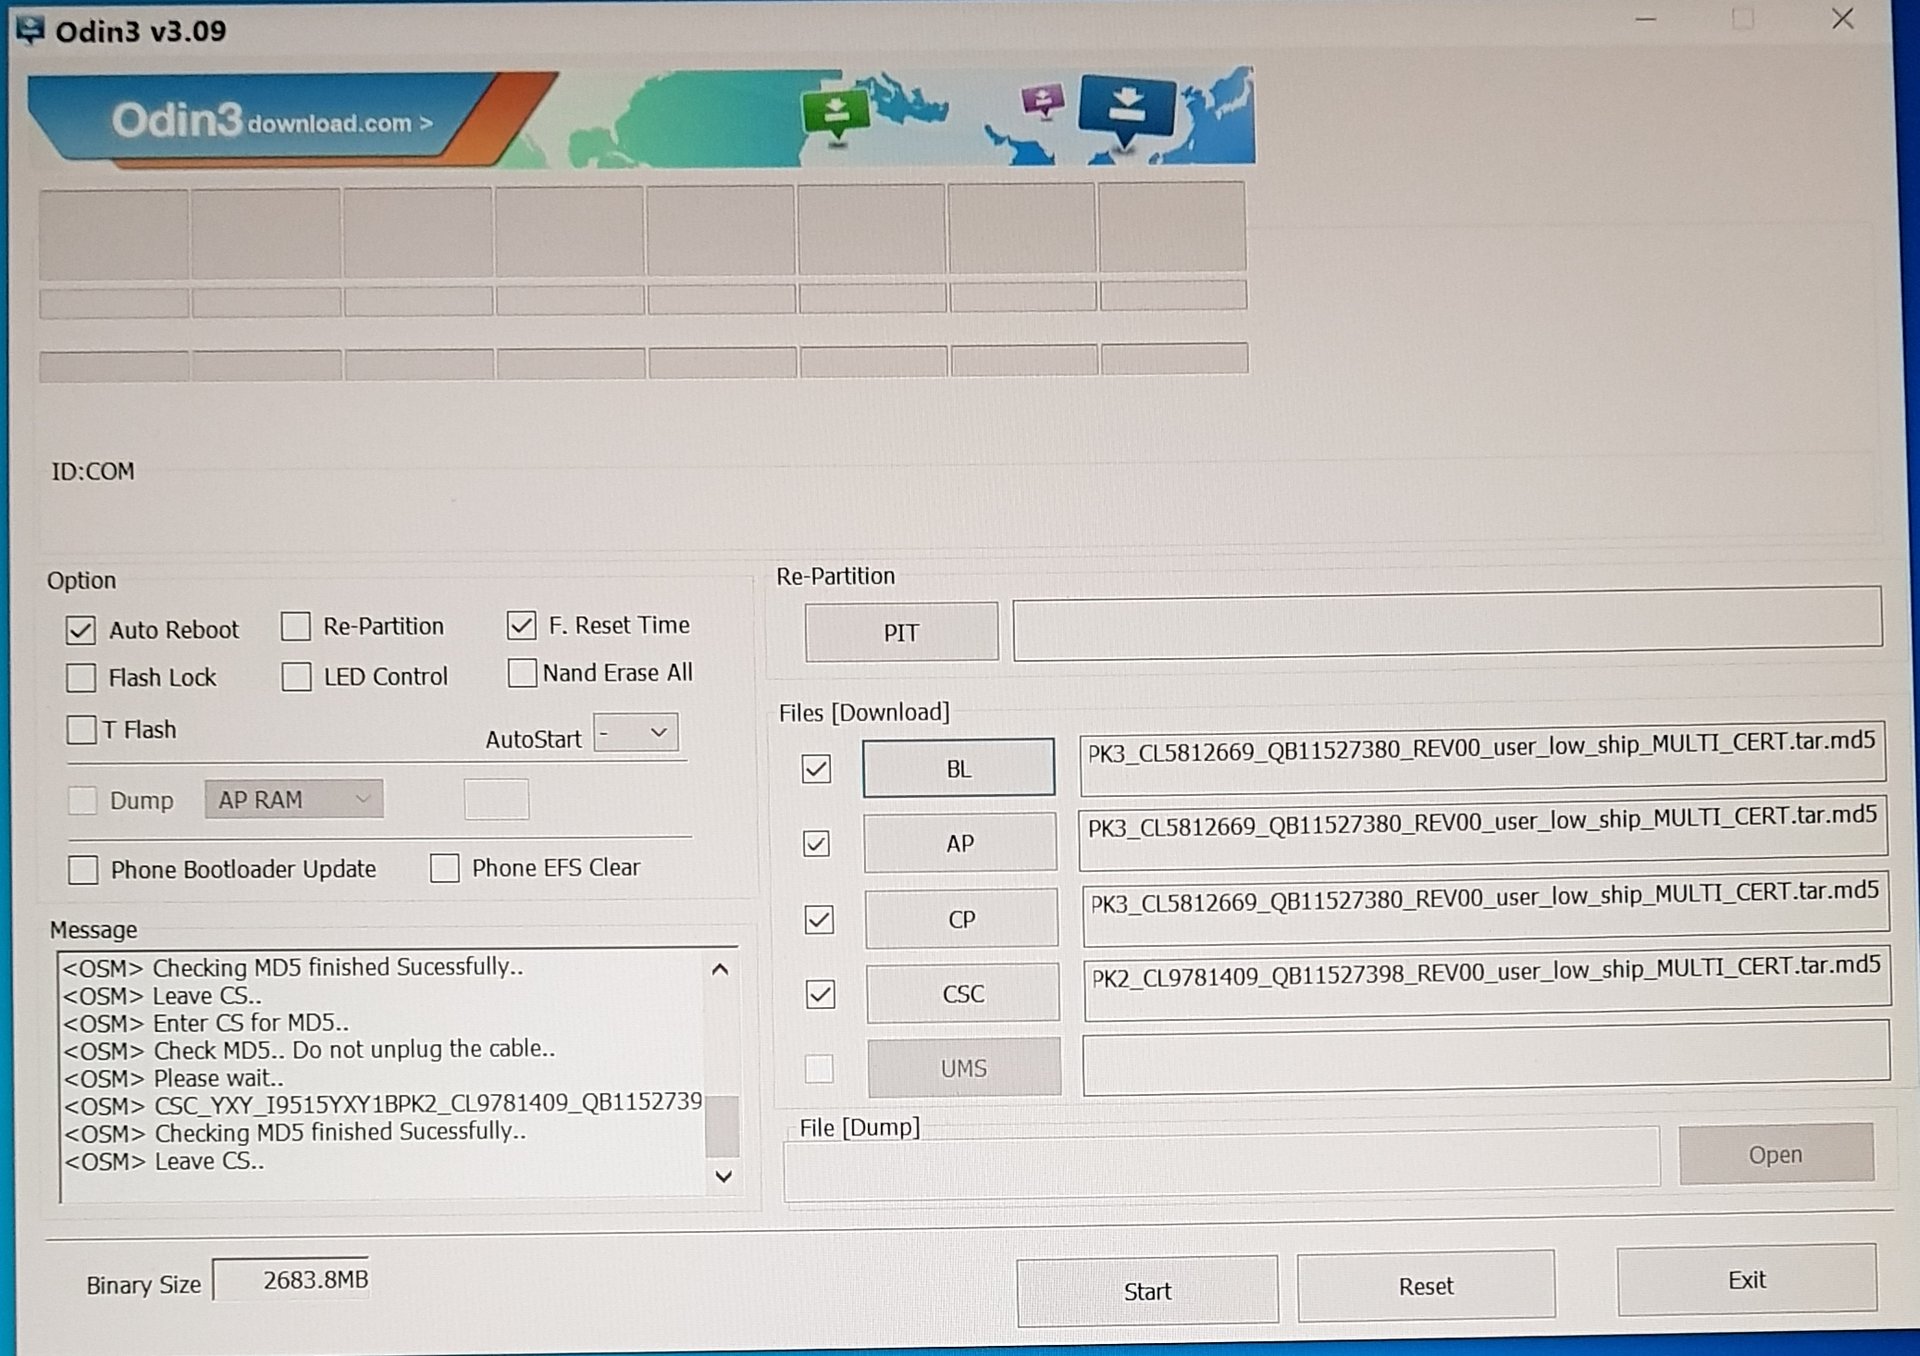This screenshot has height=1356, width=1920.
Task: Click the AP file button
Action: [x=960, y=843]
